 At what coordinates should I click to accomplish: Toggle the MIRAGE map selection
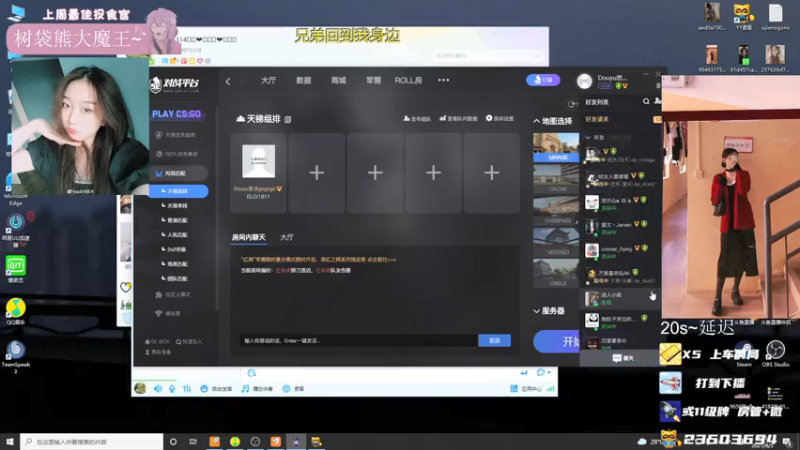tap(556, 147)
